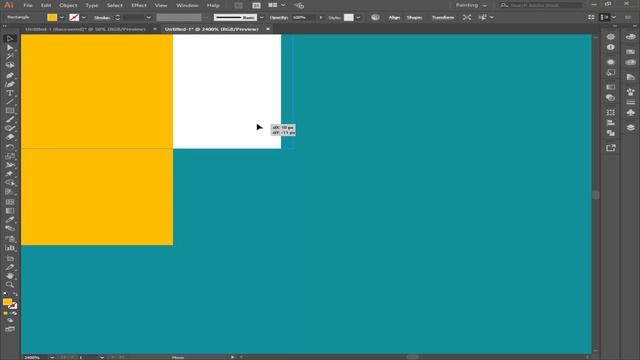This screenshot has width=640, height=360.
Task: Open the Asset Export panel icon
Action: click(611, 148)
